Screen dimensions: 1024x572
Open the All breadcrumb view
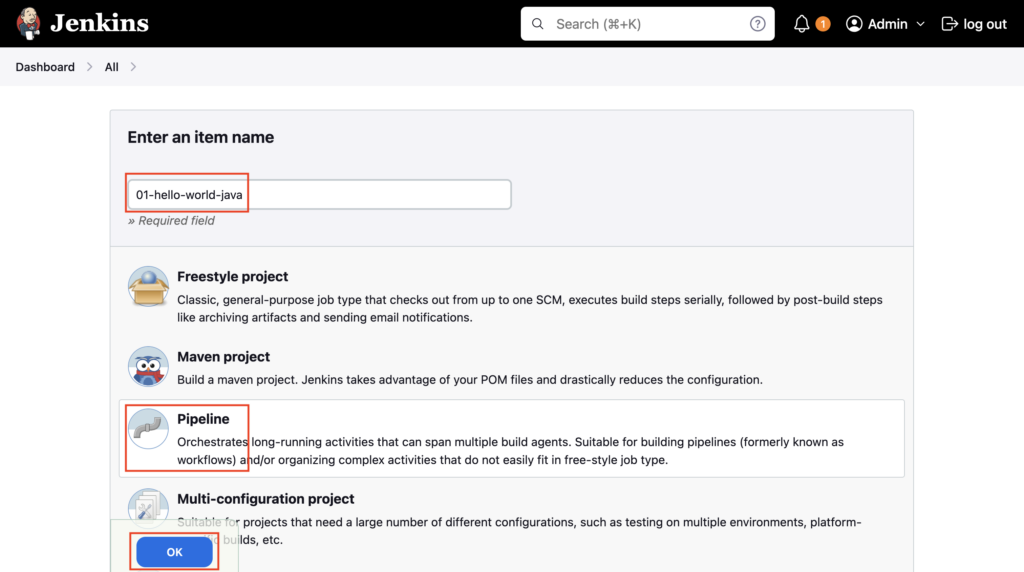point(112,67)
